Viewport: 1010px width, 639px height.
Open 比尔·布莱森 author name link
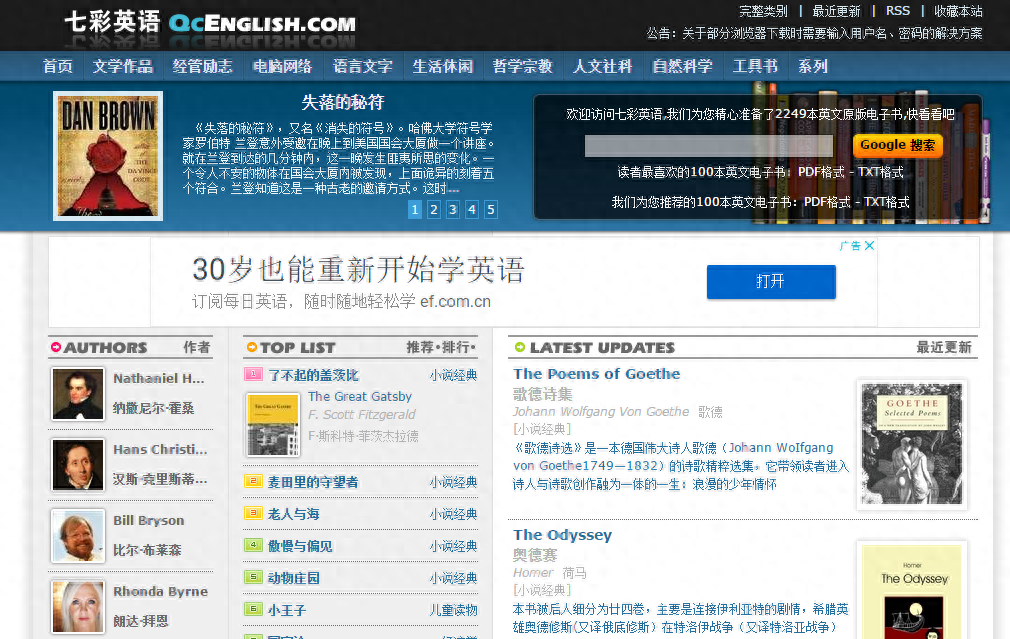click(x=147, y=550)
